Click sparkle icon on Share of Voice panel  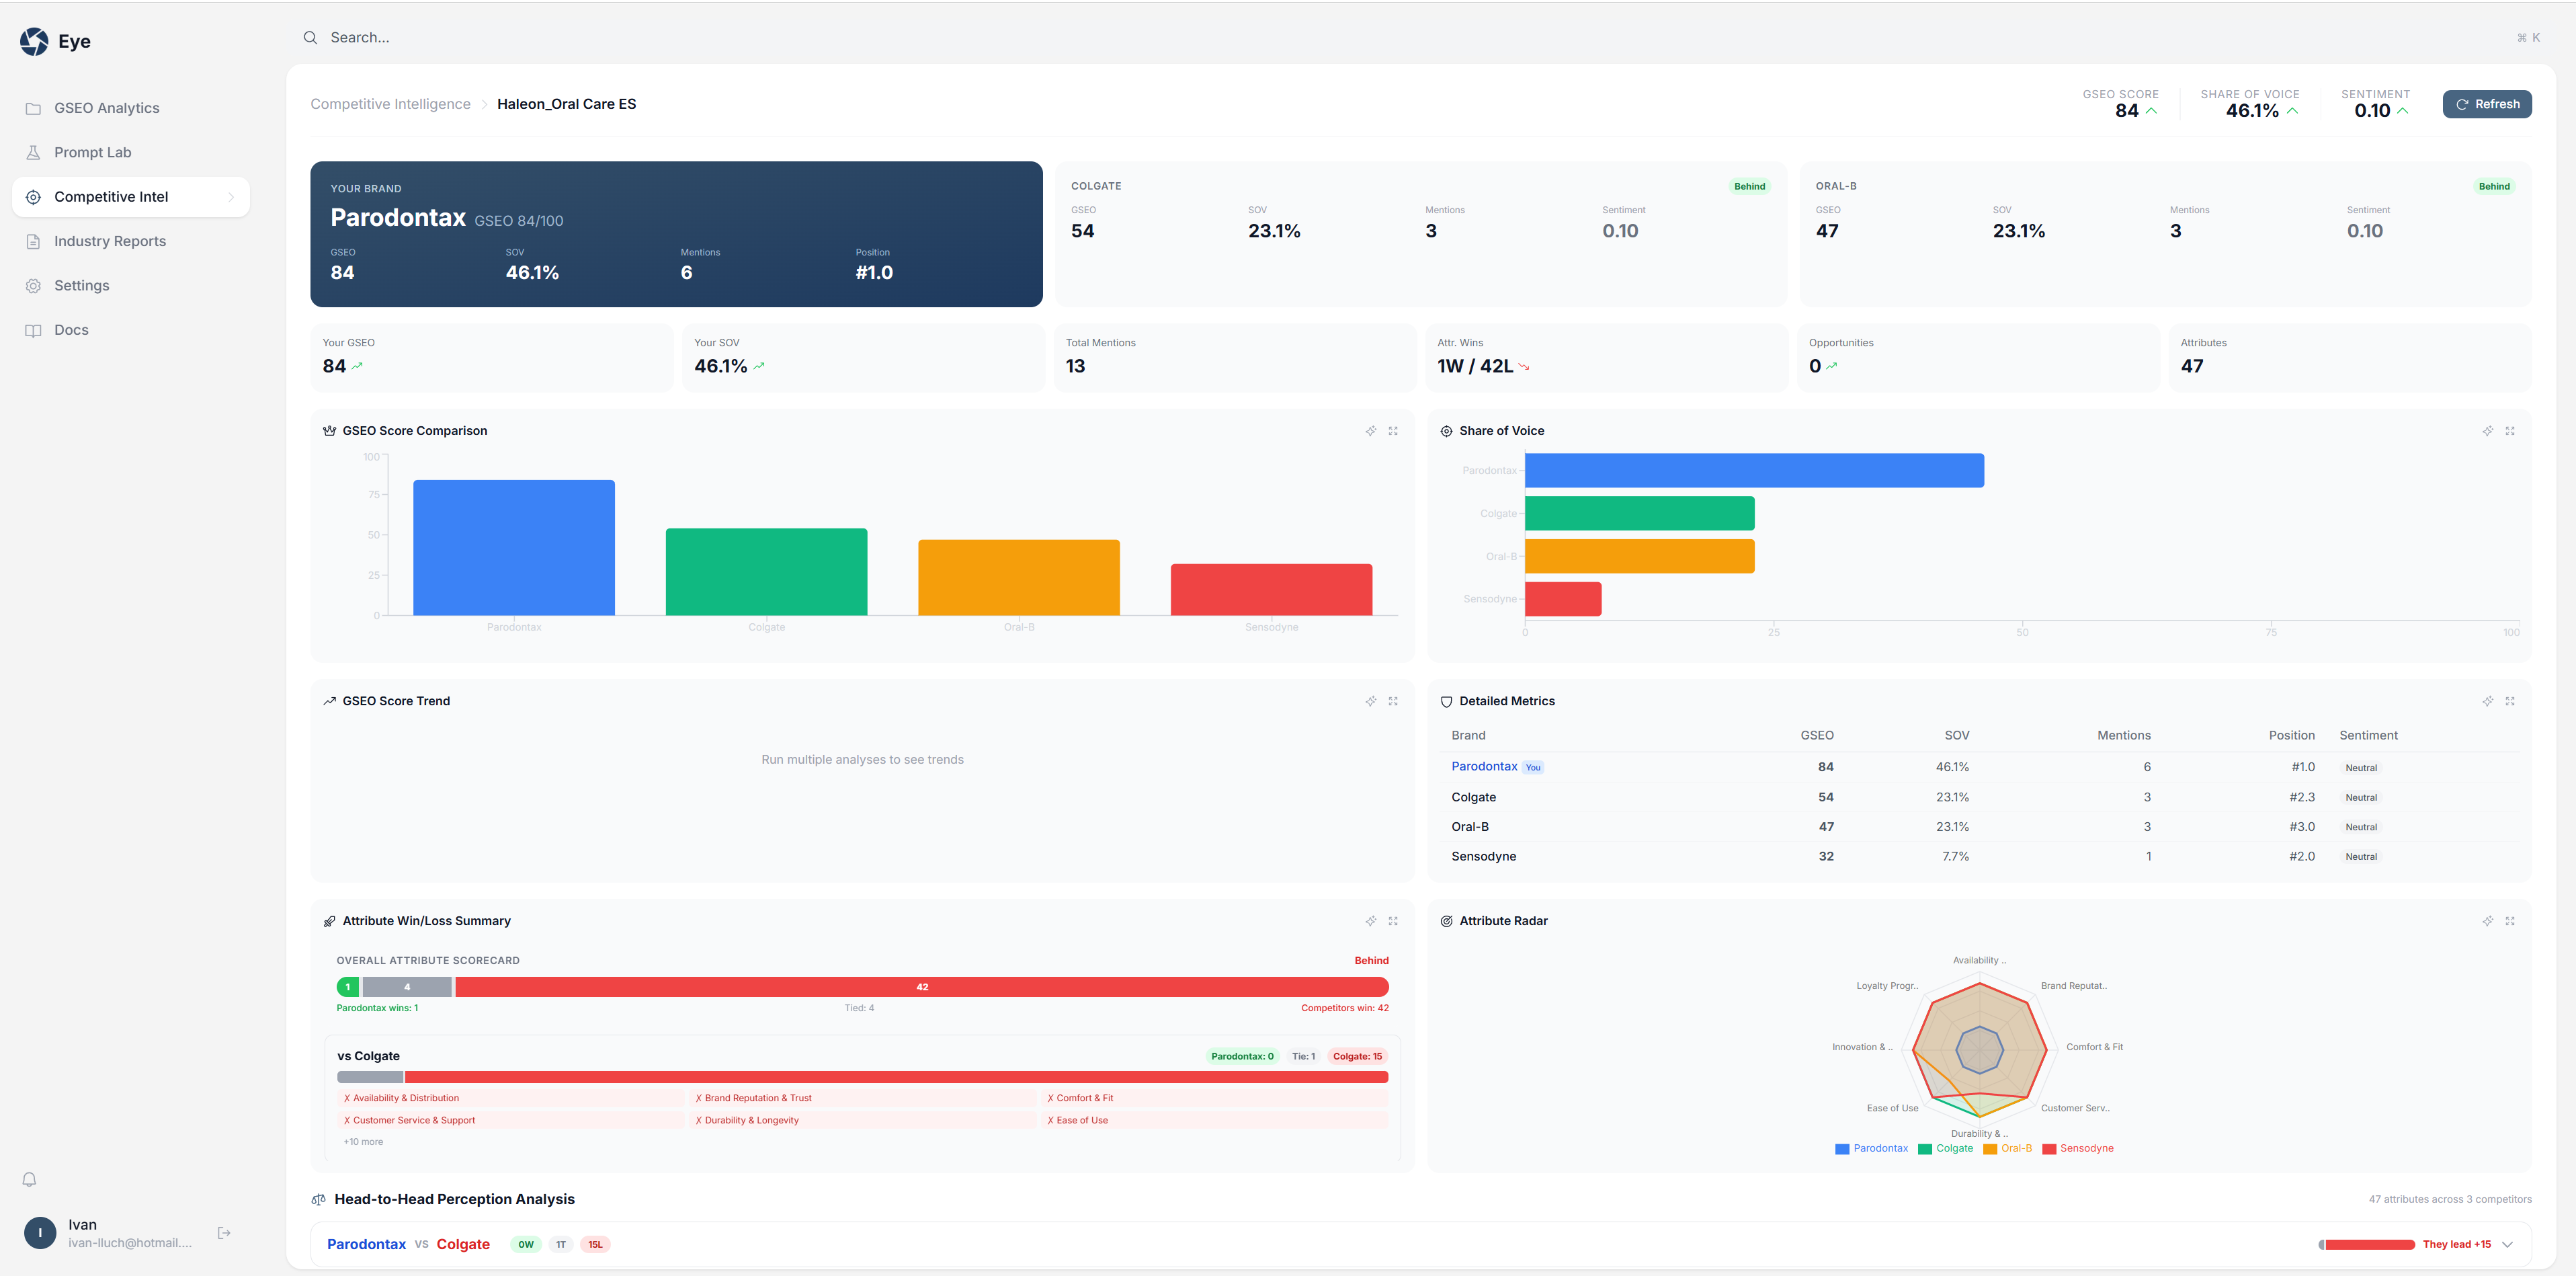pyautogui.click(x=2487, y=431)
